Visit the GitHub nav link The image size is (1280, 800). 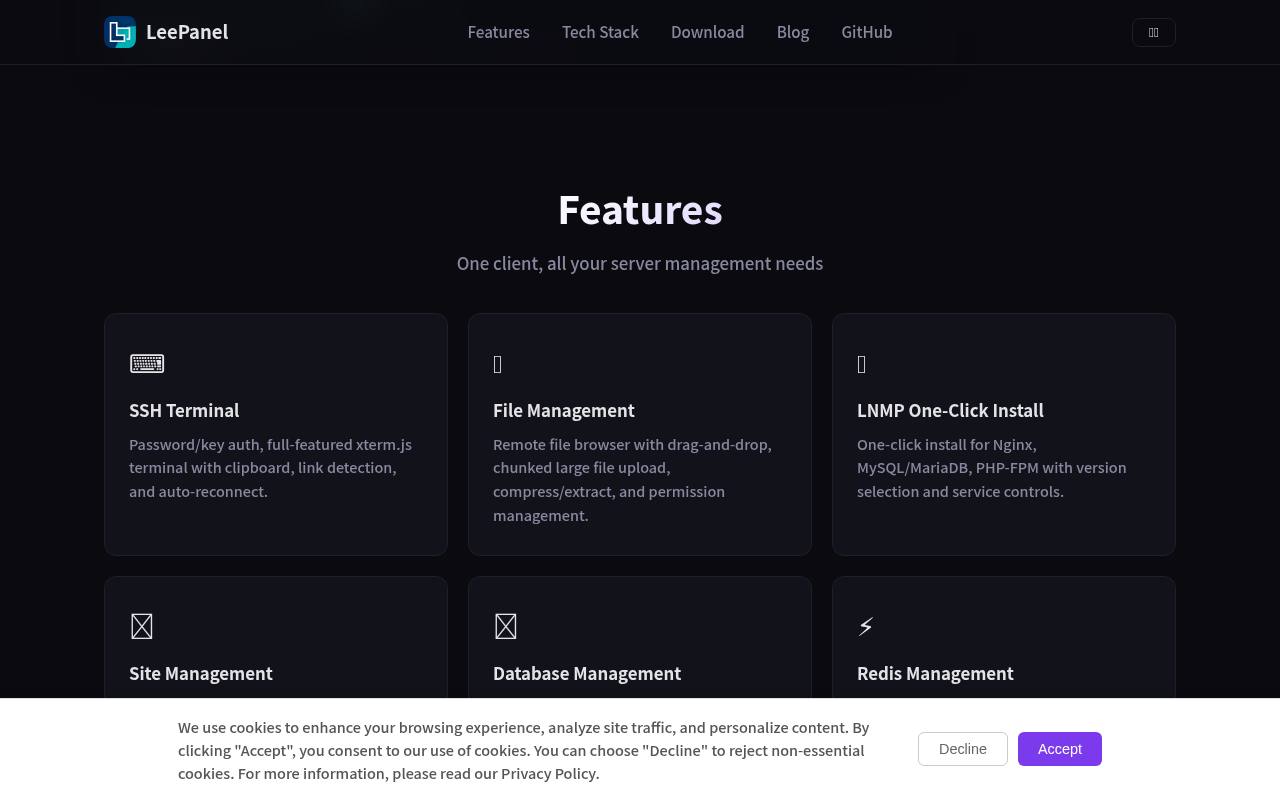point(867,32)
